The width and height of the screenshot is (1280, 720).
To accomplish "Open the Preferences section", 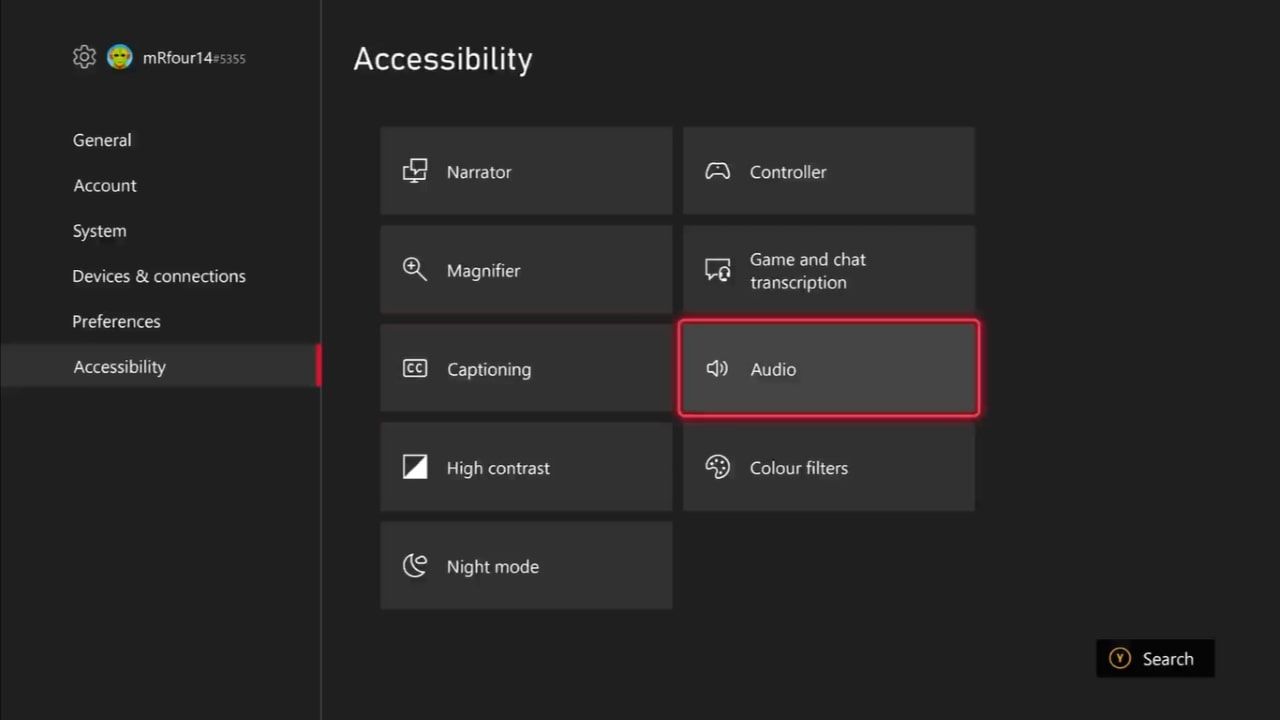I will (116, 321).
